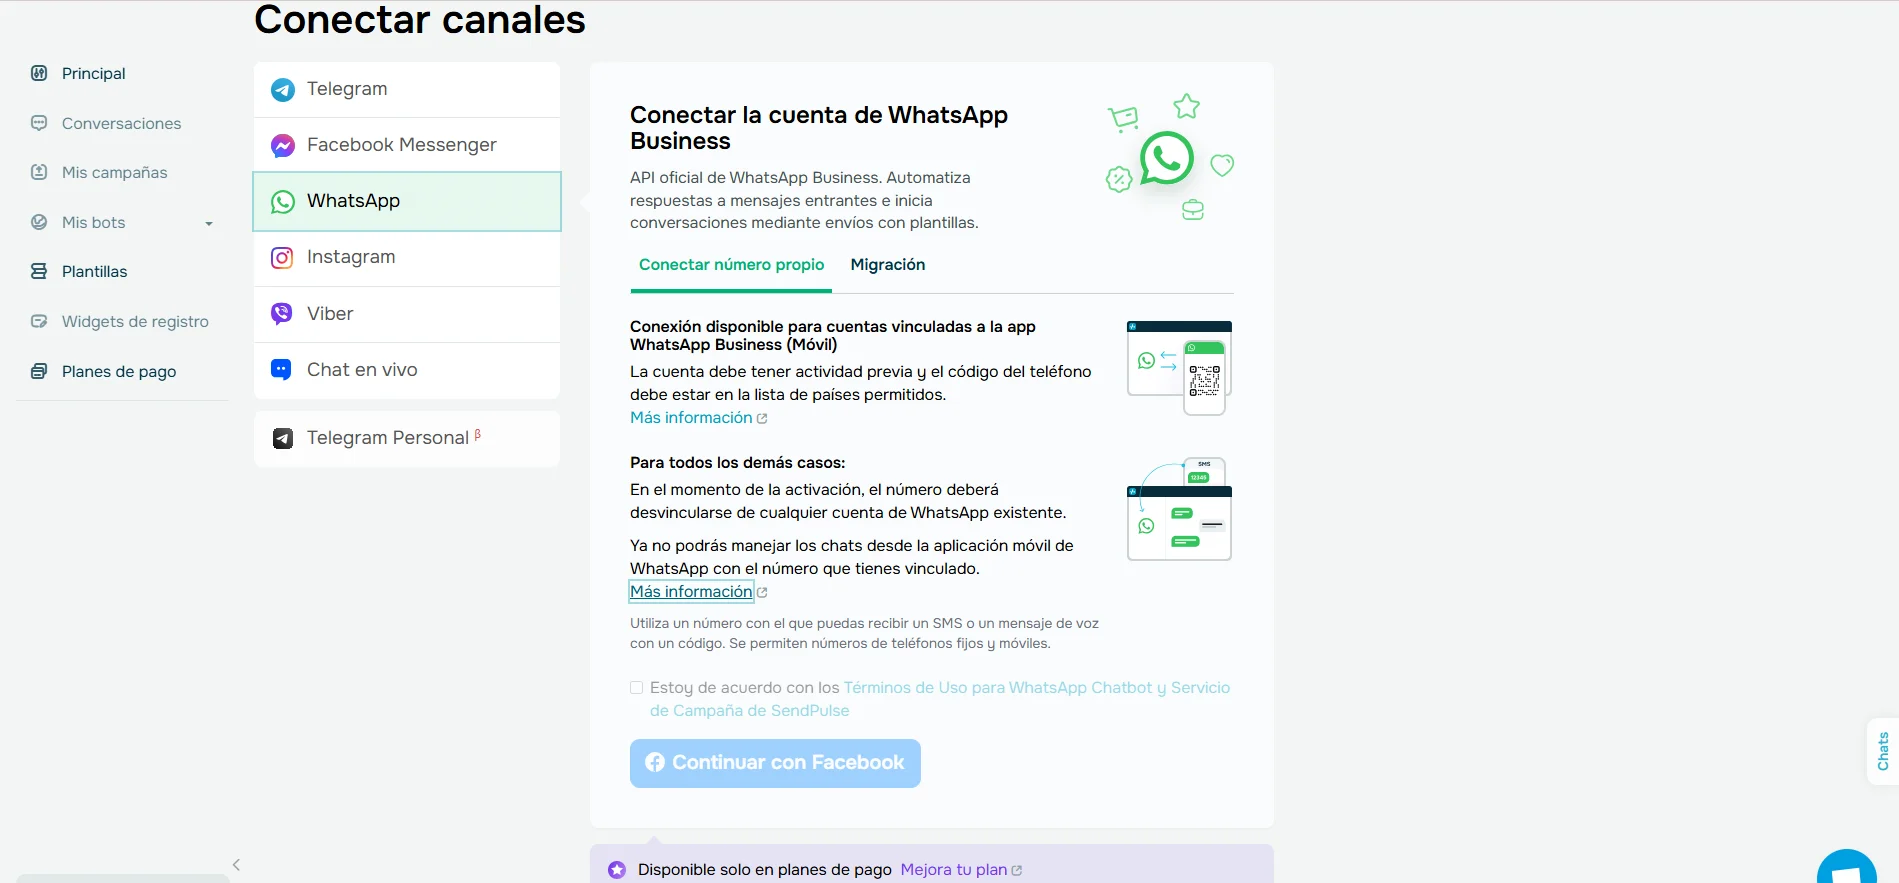Select Chat en vivo channel

coord(407,370)
